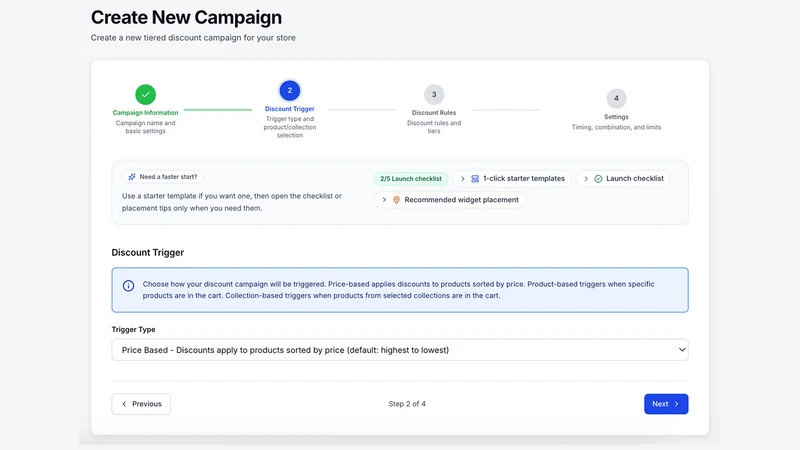The width and height of the screenshot is (800, 450).
Task: Go to step 4 Settings circle
Action: tap(616, 98)
